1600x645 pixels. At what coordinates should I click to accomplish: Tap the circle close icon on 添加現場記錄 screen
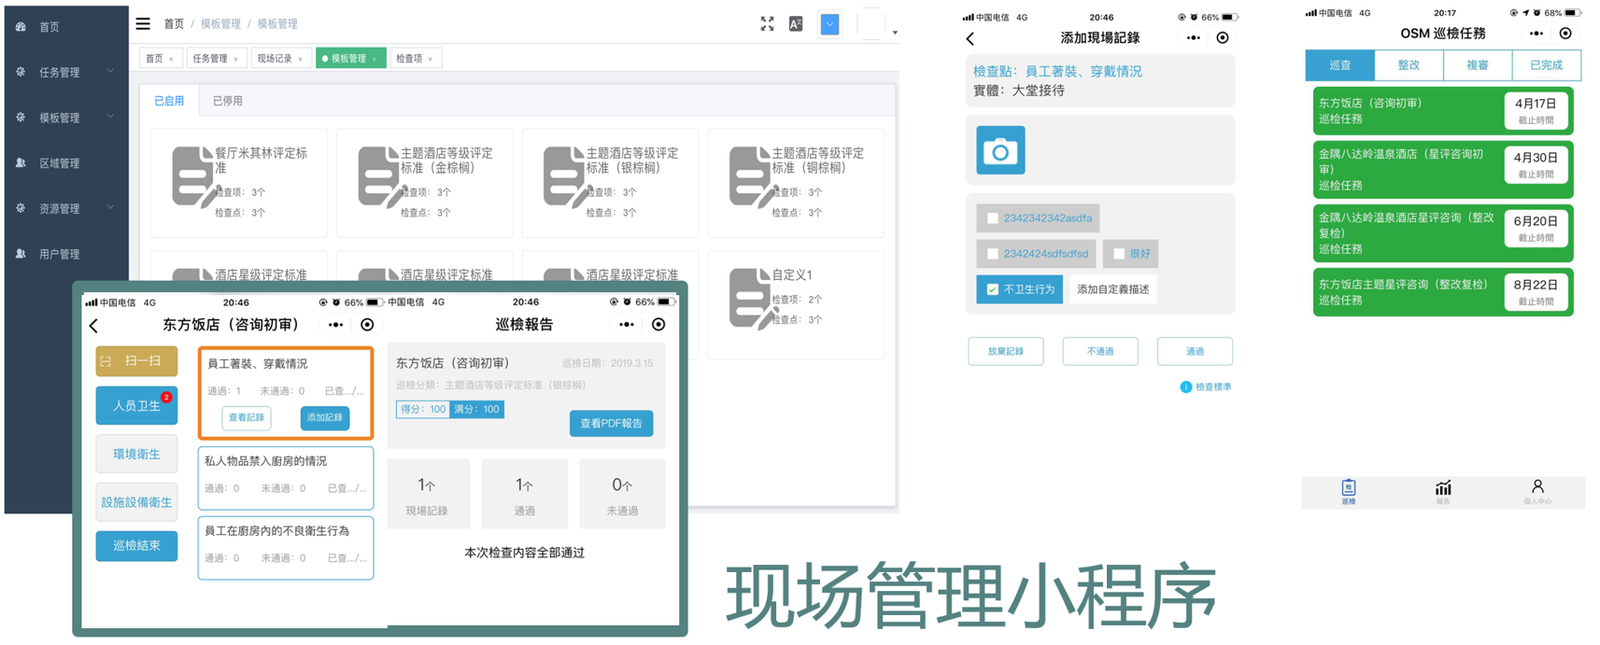click(1223, 38)
